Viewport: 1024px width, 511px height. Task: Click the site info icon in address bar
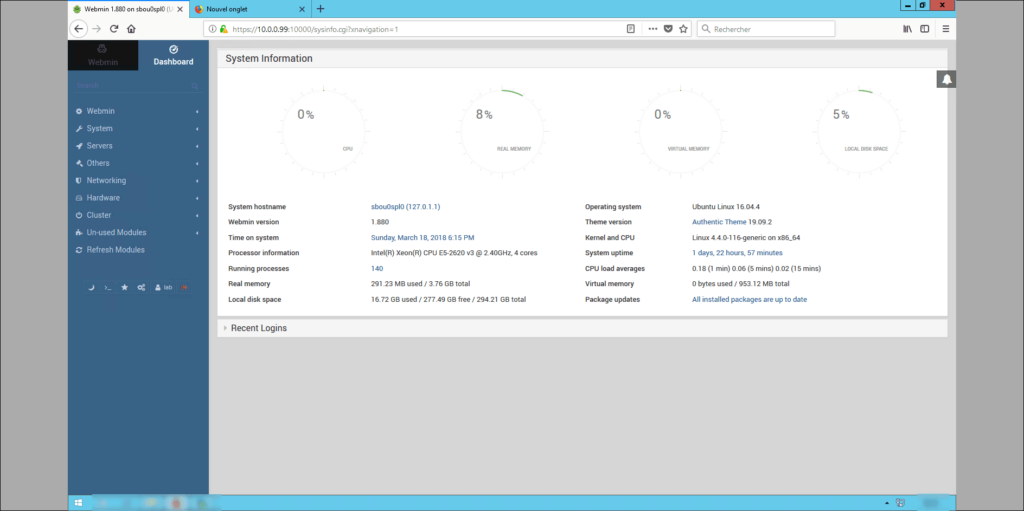click(213, 29)
